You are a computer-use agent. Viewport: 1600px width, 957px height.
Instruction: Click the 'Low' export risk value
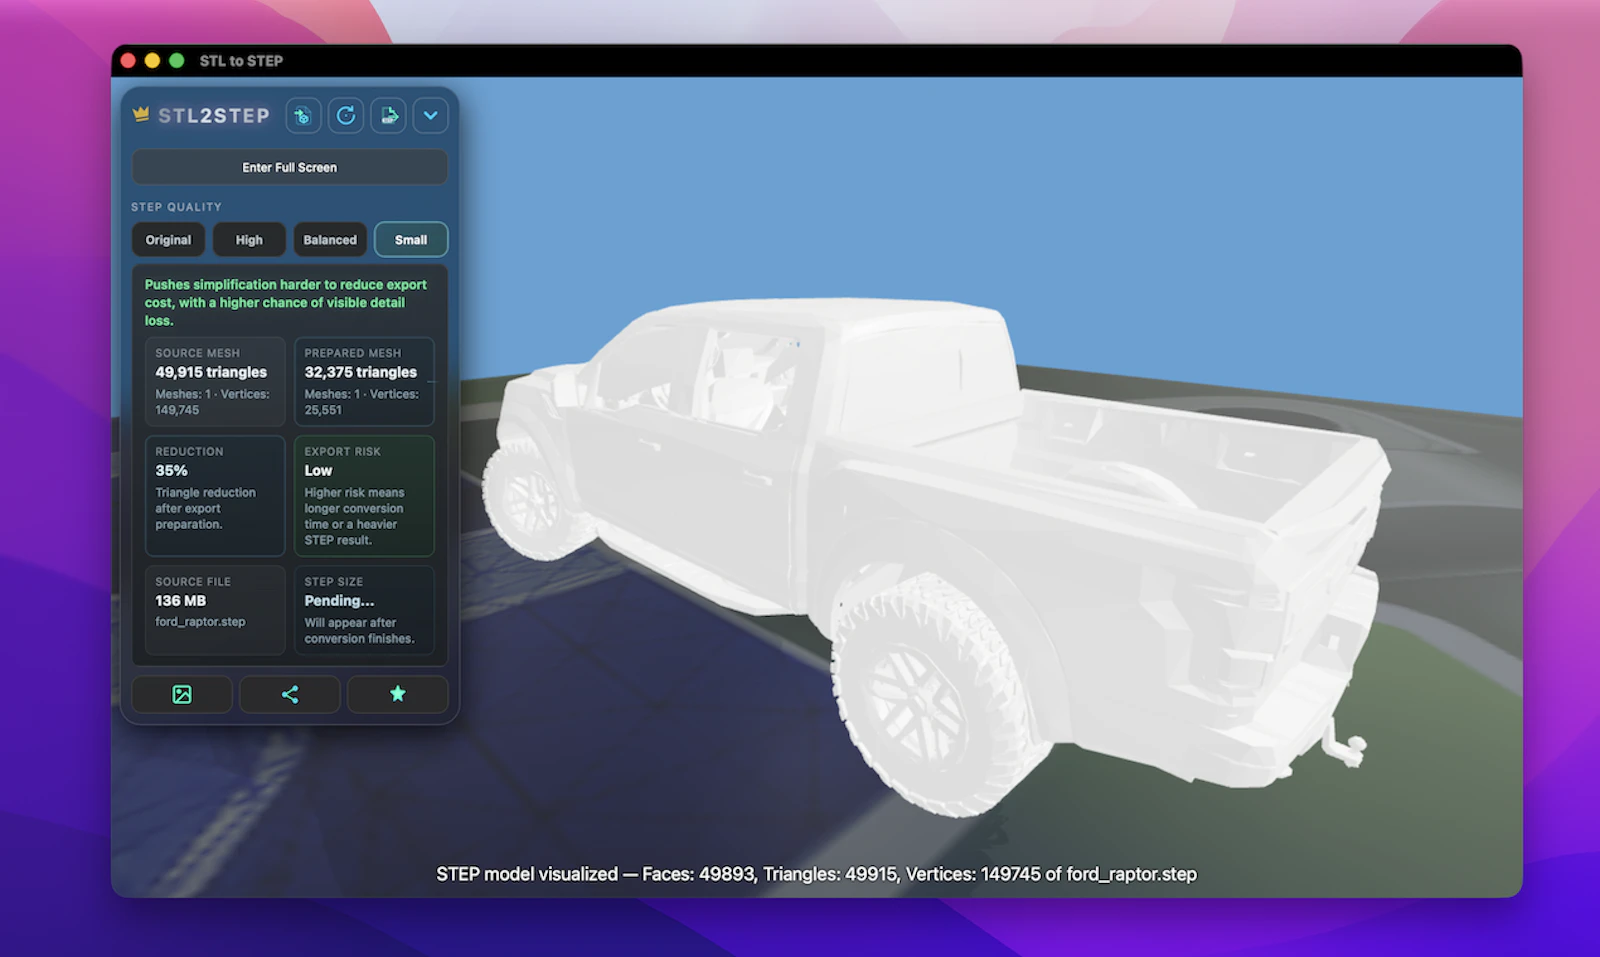tap(318, 470)
